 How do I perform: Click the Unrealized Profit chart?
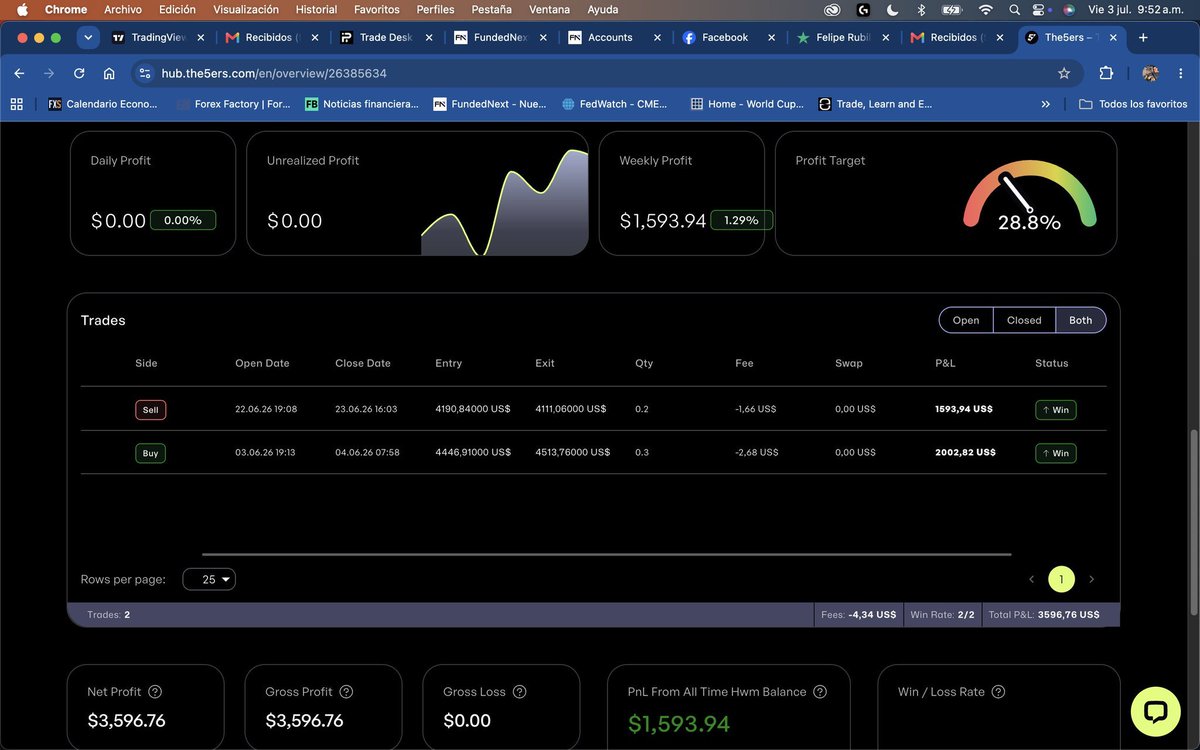[505, 203]
